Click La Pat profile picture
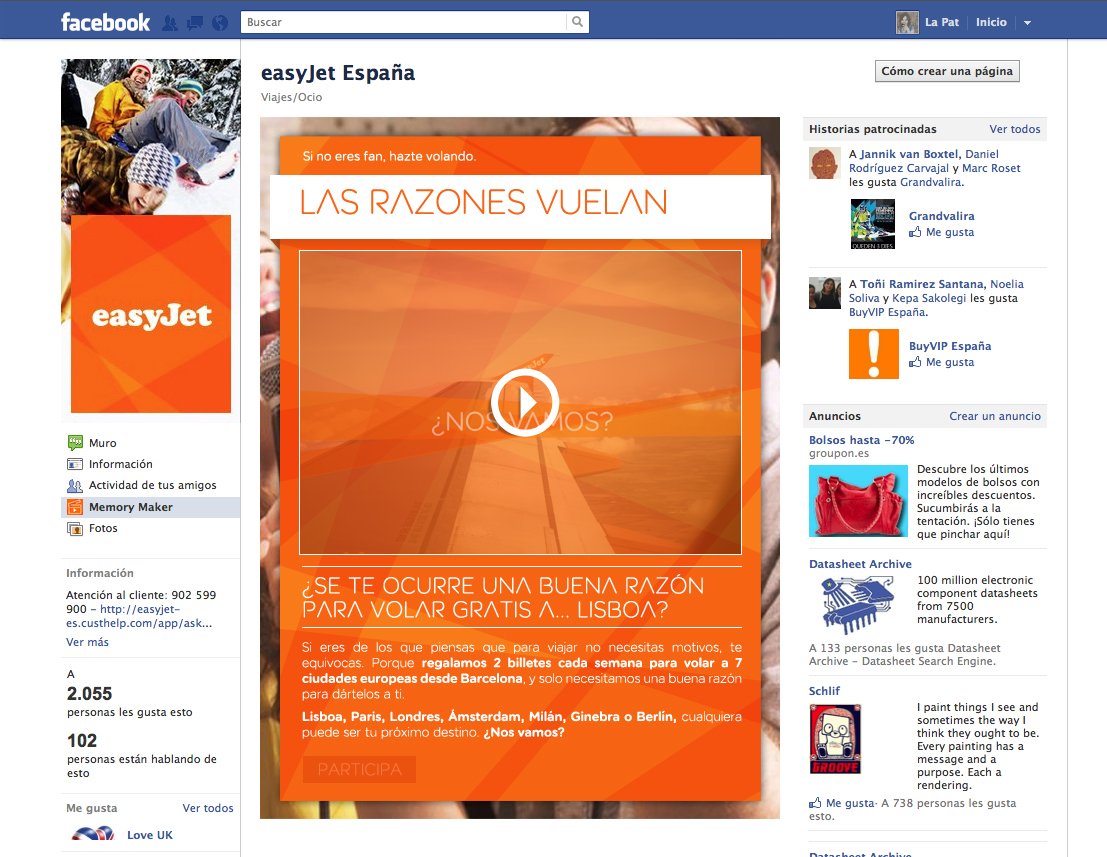Image resolution: width=1107 pixels, height=857 pixels. tap(907, 23)
